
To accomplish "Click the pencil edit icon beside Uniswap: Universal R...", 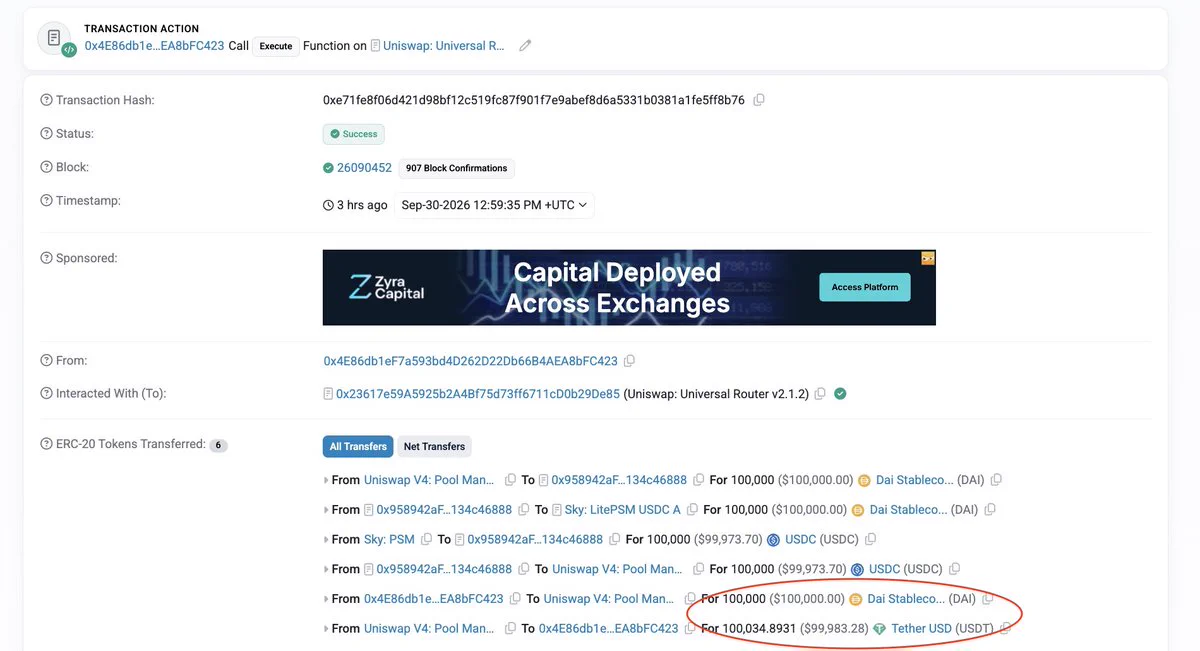I will tap(525, 46).
